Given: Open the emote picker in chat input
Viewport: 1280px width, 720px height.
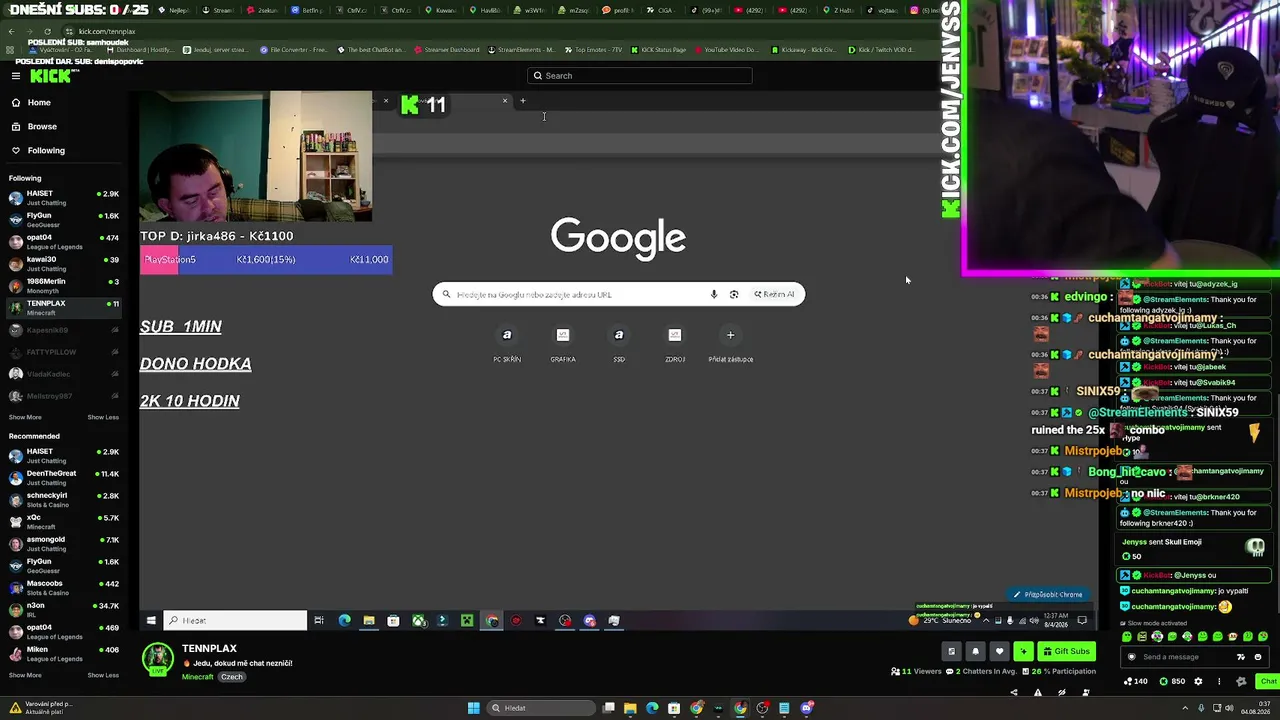Looking at the screenshot, I should pyautogui.click(x=1258, y=657).
